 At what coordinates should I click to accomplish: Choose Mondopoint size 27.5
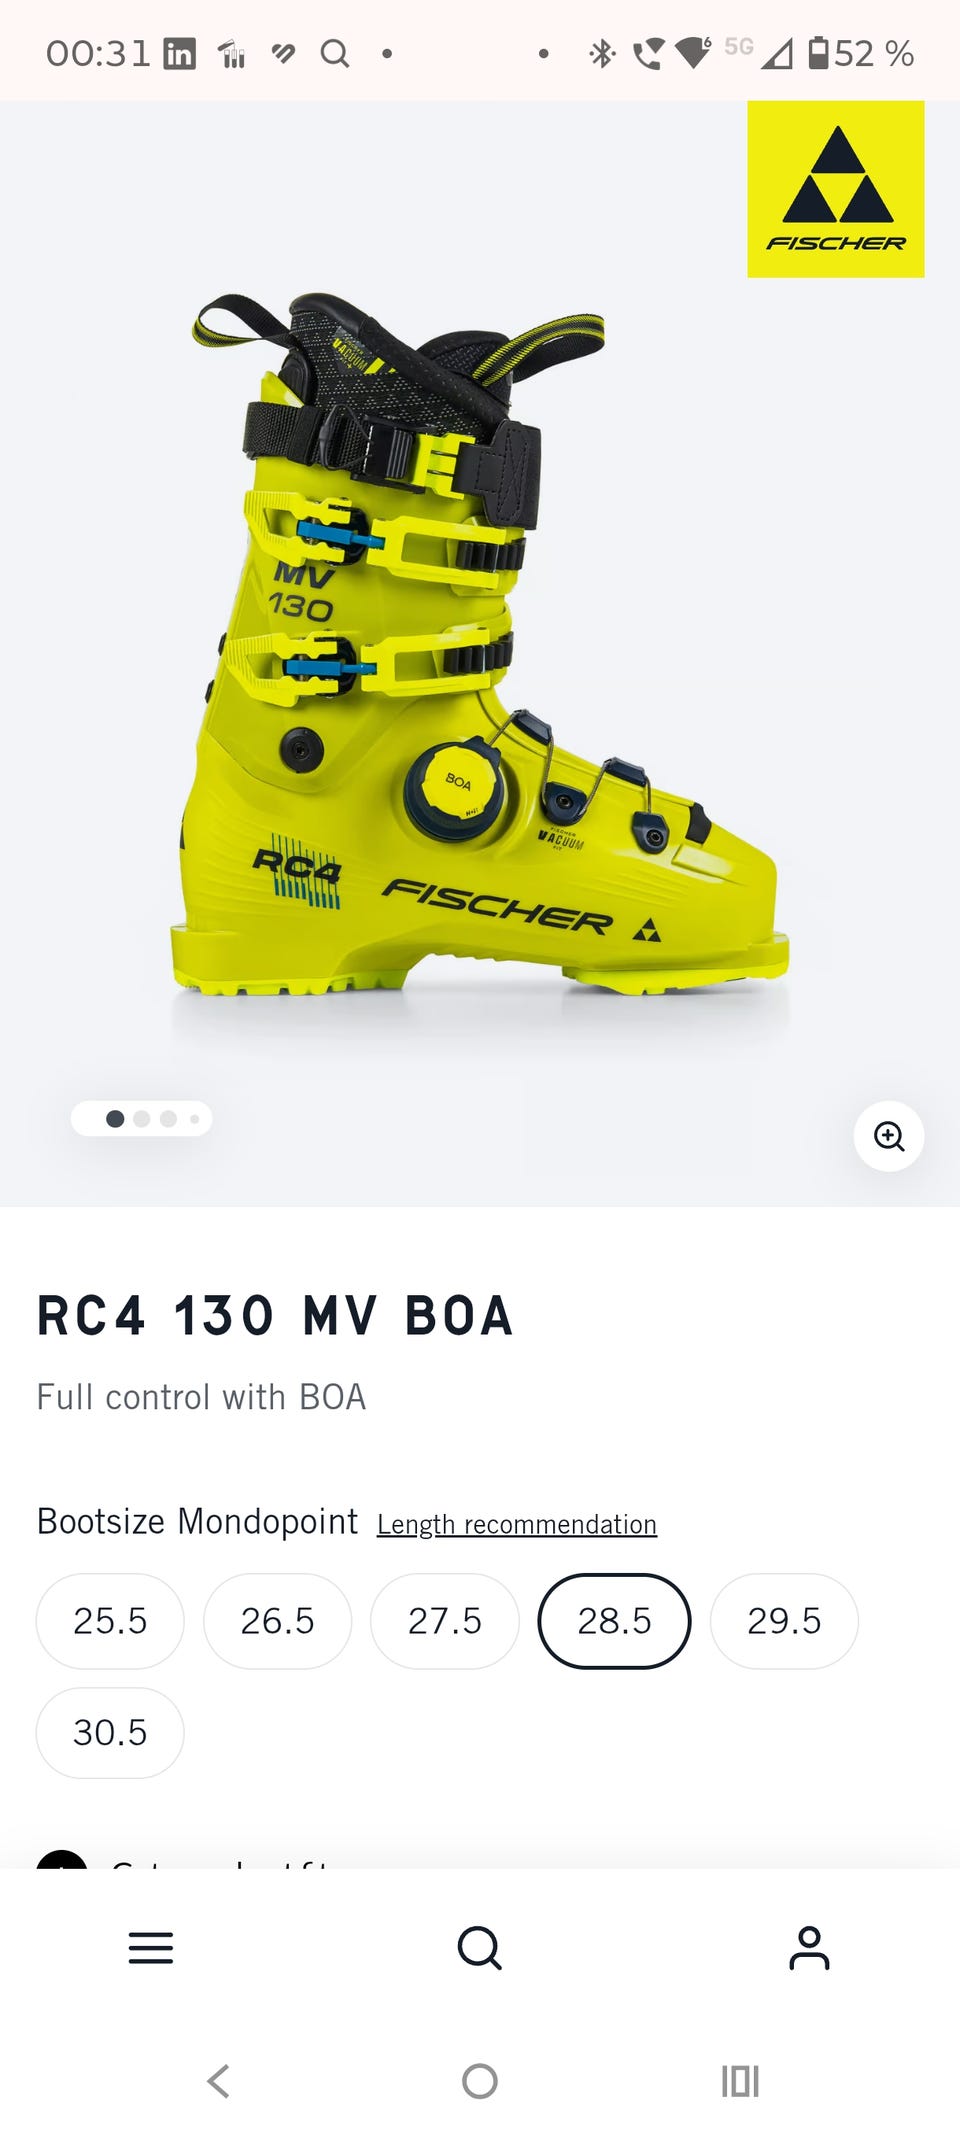tap(445, 1620)
